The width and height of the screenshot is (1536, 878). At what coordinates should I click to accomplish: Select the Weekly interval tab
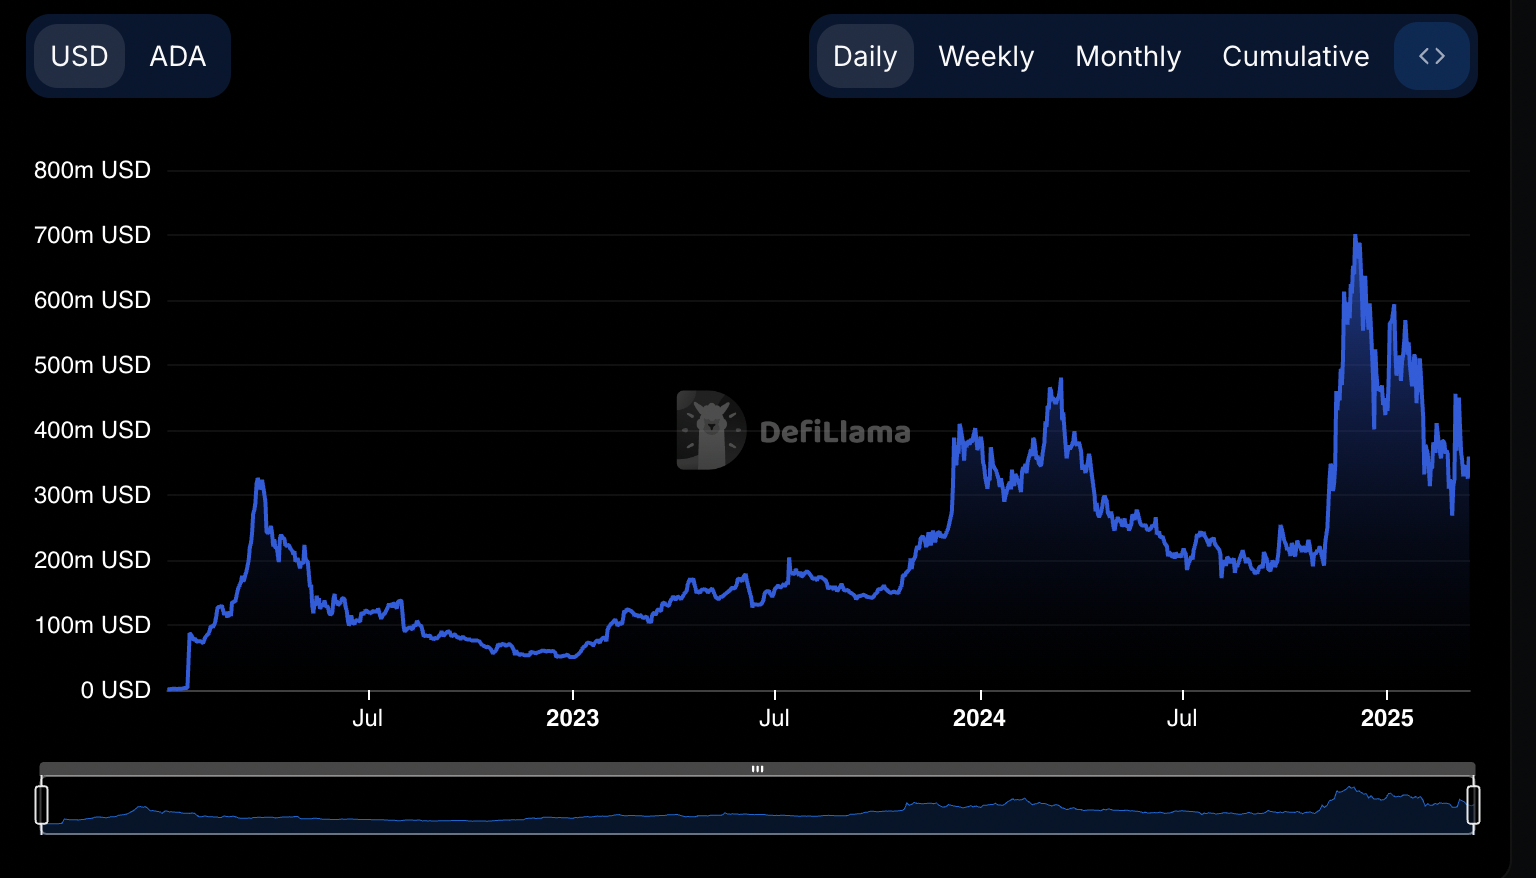click(x=986, y=56)
